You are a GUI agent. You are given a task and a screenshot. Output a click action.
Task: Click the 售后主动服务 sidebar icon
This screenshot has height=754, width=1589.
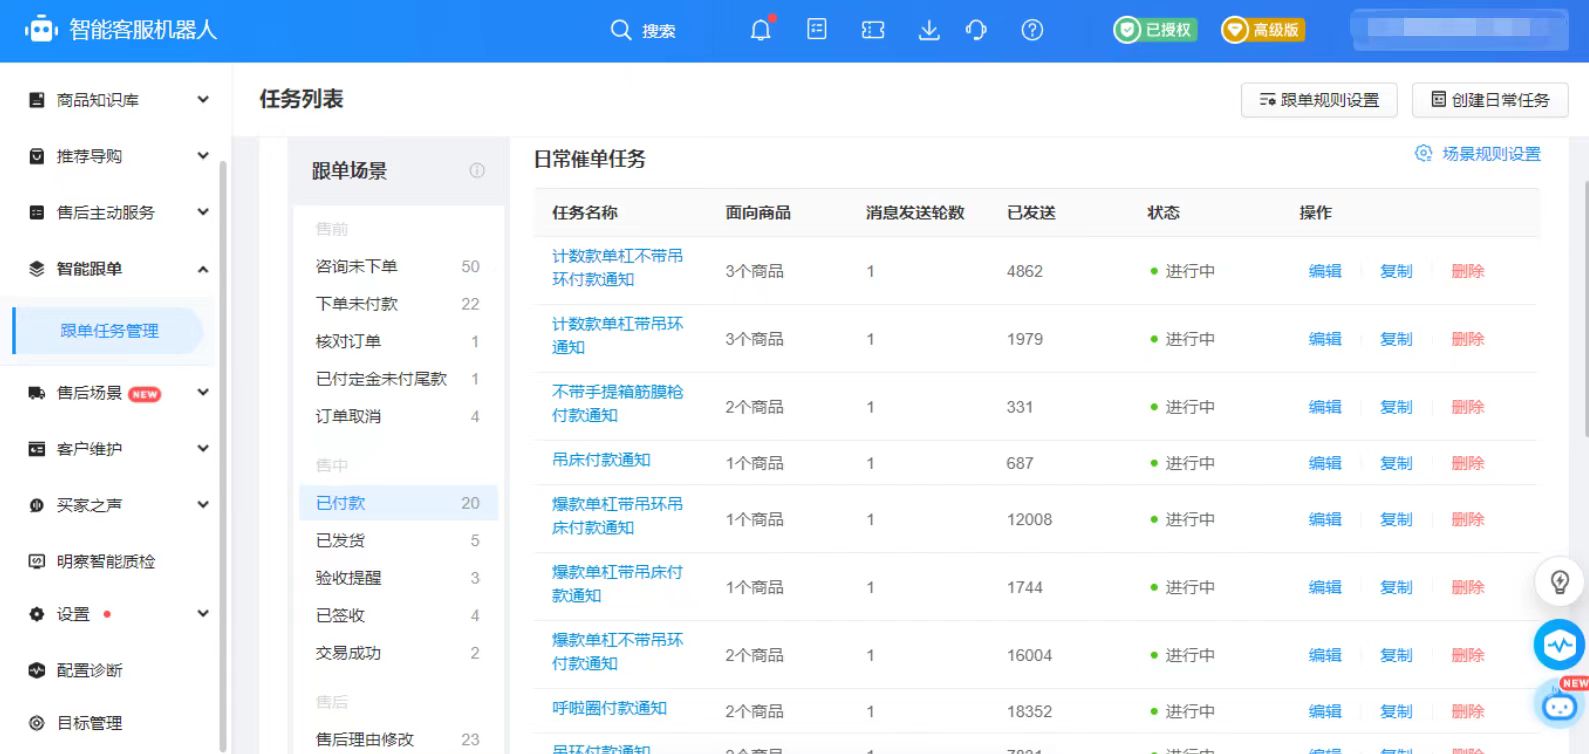[37, 212]
